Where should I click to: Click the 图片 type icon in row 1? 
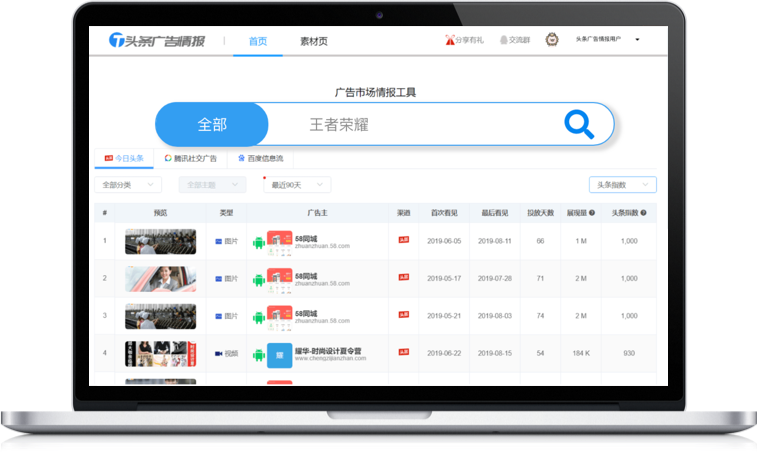point(218,241)
